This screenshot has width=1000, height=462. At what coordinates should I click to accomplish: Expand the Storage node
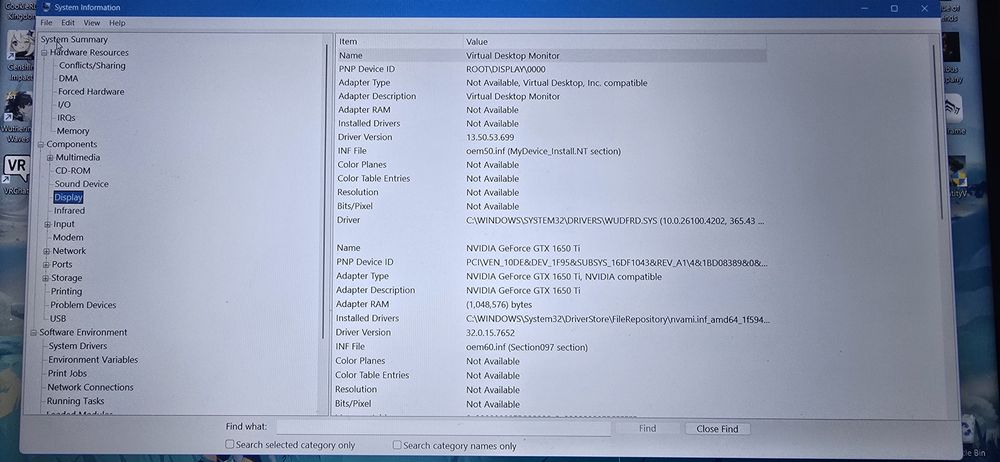pos(45,278)
